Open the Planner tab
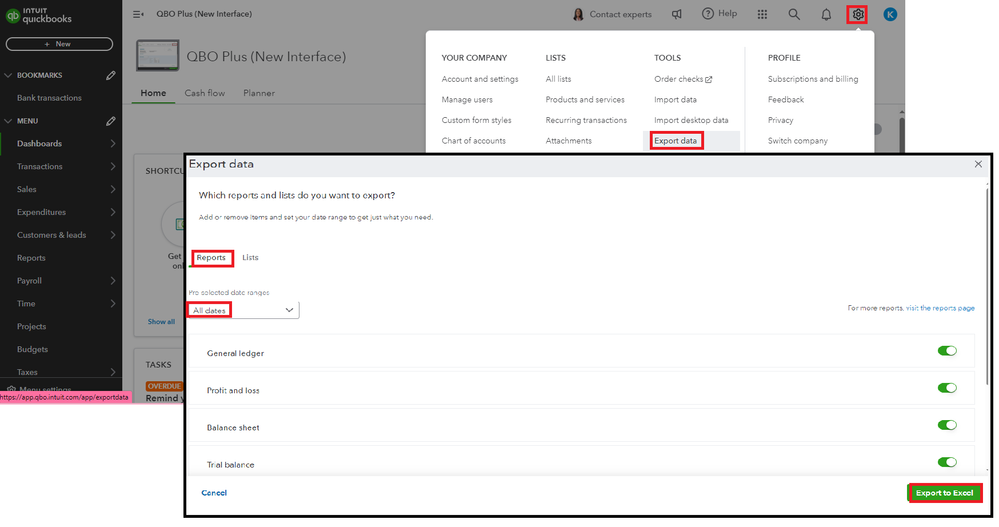This screenshot has height=527, width=999. click(259, 93)
